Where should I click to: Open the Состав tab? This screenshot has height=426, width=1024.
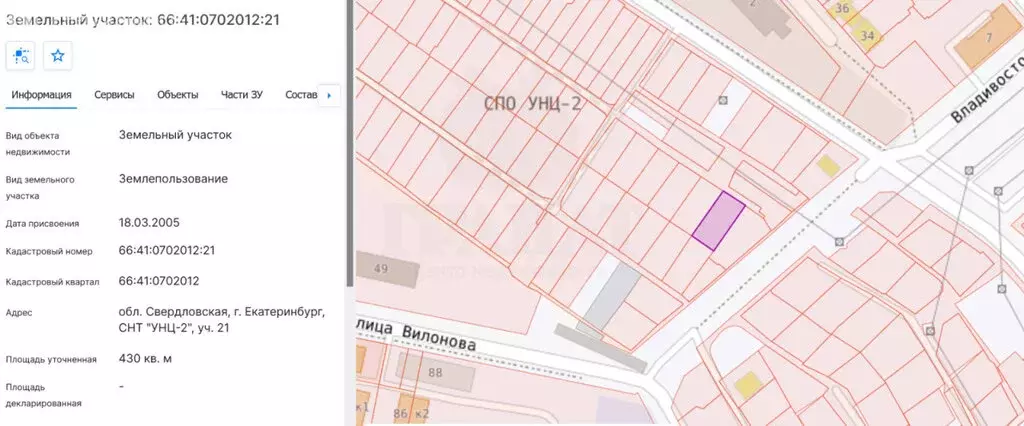coord(301,95)
